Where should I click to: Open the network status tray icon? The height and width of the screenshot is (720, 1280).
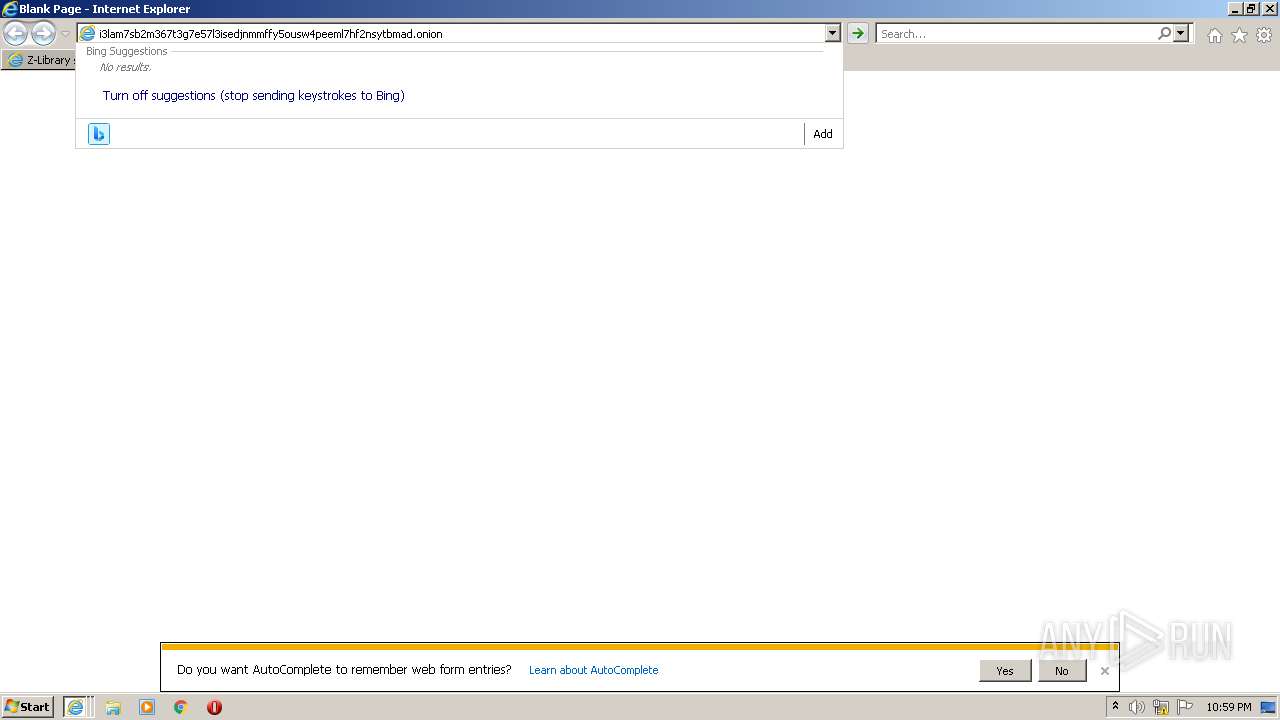pos(1161,707)
